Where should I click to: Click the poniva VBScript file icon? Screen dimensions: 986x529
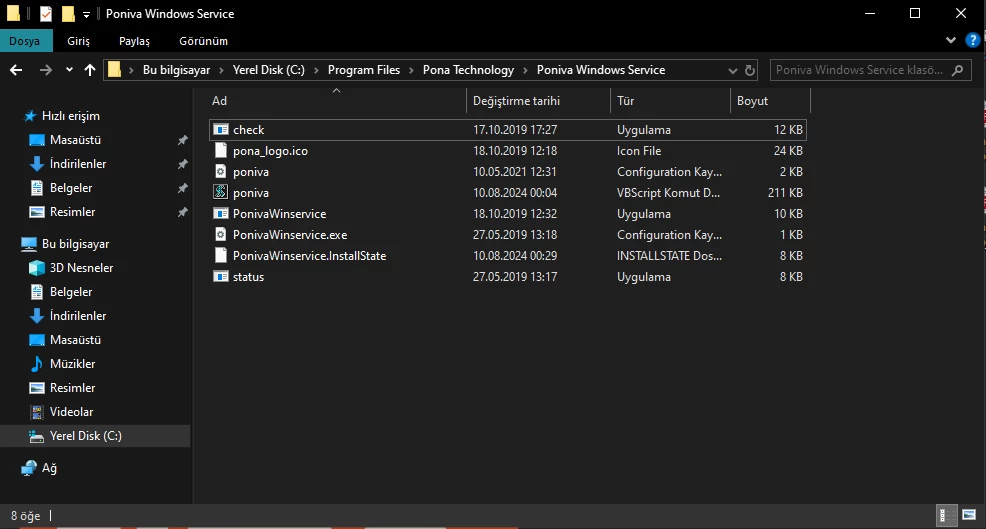click(x=221, y=192)
